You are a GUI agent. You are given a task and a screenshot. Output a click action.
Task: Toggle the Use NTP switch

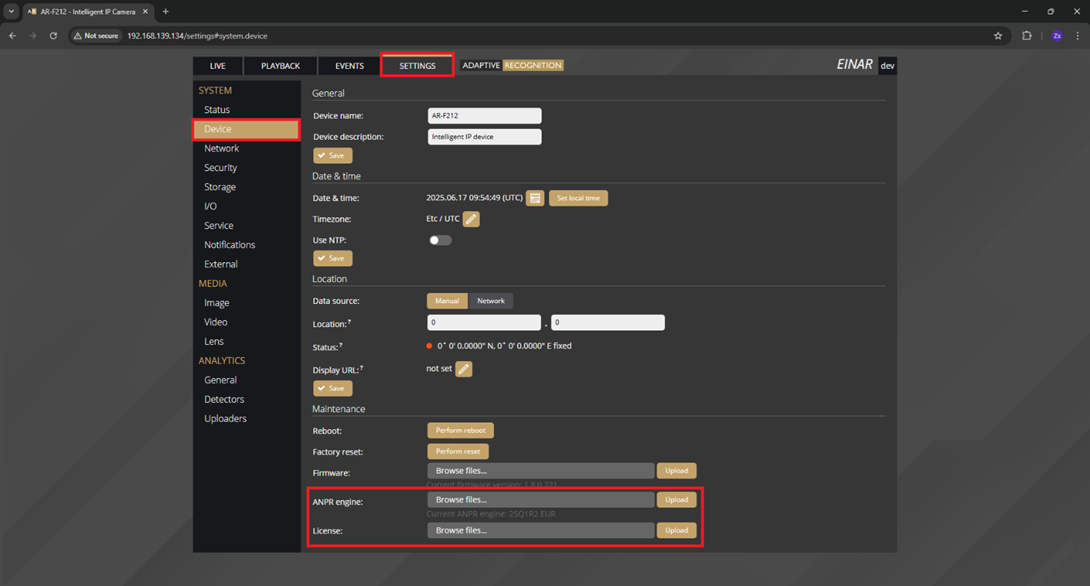click(x=440, y=241)
